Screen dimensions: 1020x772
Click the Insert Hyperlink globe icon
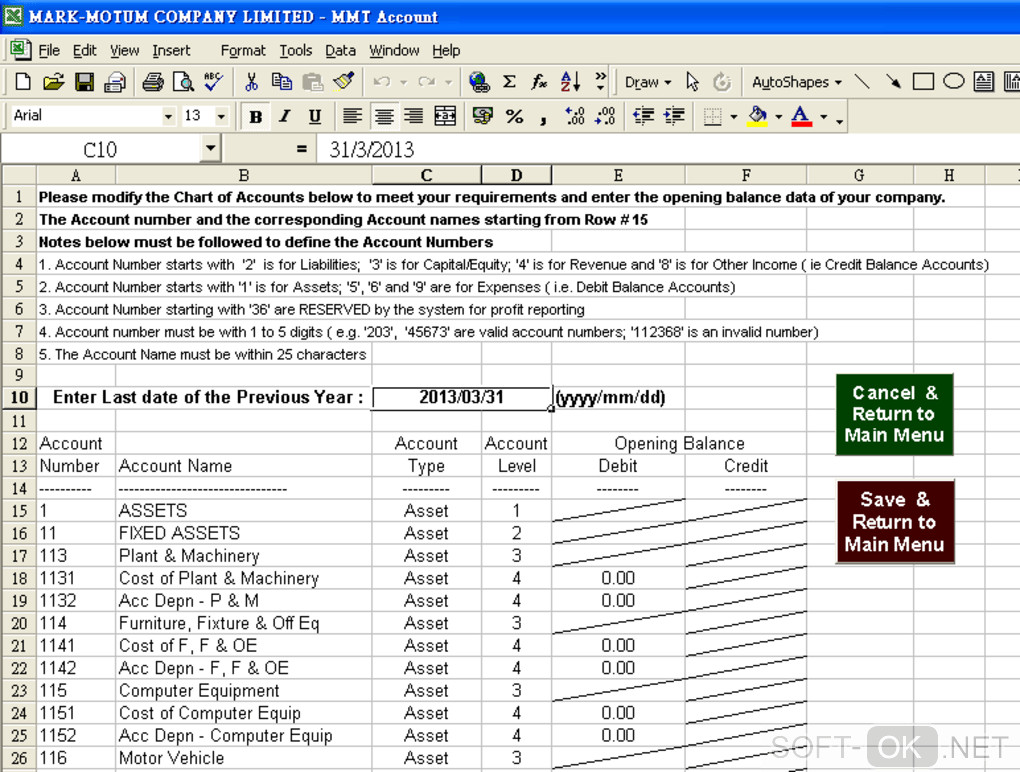pos(479,82)
